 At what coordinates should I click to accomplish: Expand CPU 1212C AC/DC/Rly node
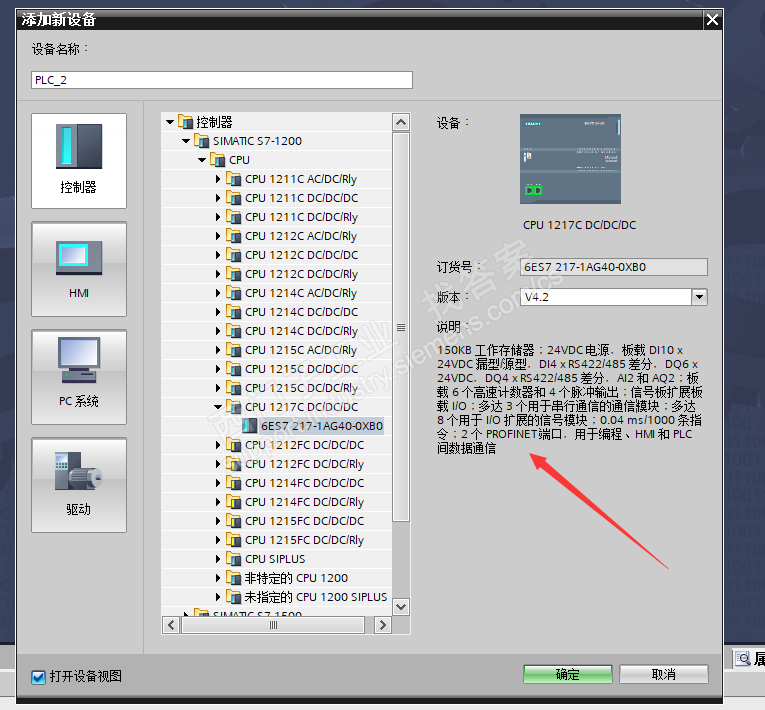pyautogui.click(x=218, y=236)
